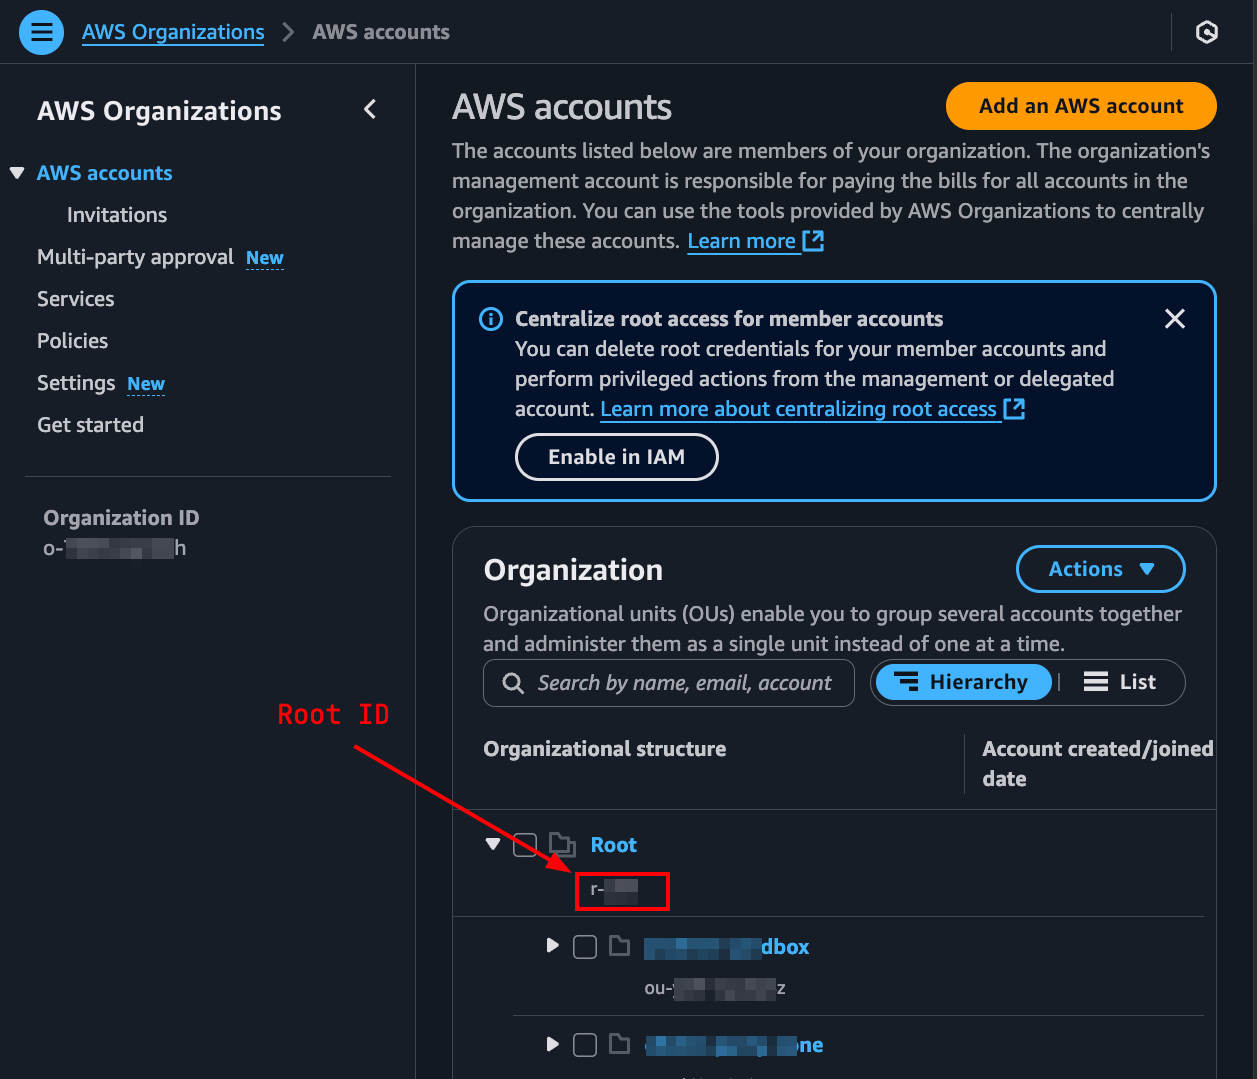
Task: Click the hexagon icon in the top right
Action: (1207, 33)
